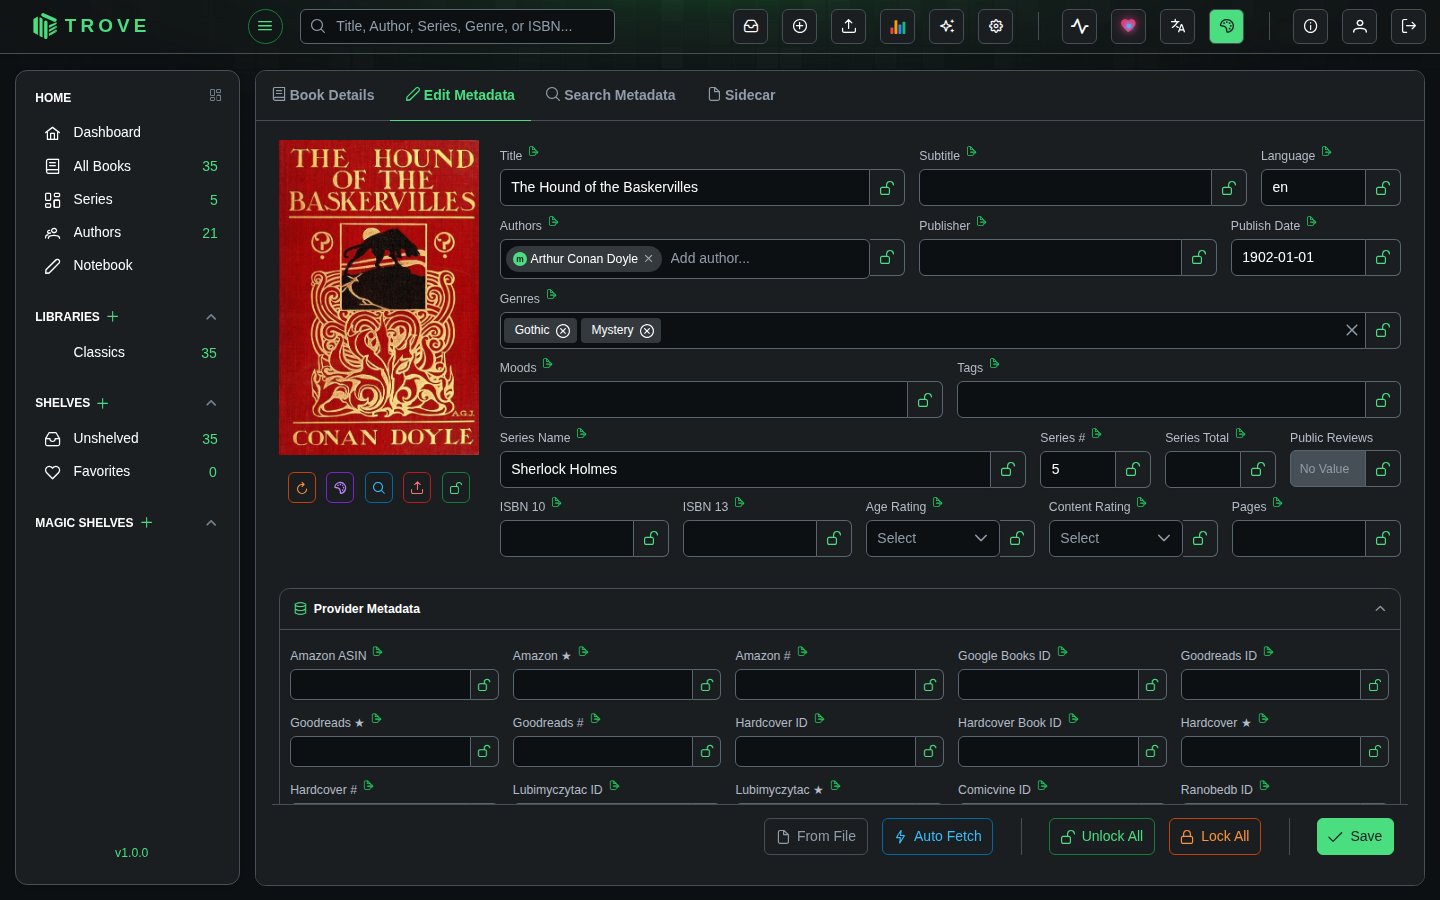Screen dimensions: 1440x900
Task: Open the settings gear icon
Action: point(996,26)
